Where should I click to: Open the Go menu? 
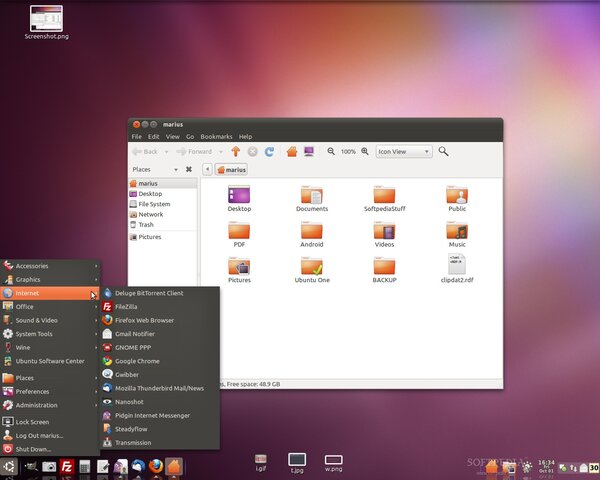(190, 137)
